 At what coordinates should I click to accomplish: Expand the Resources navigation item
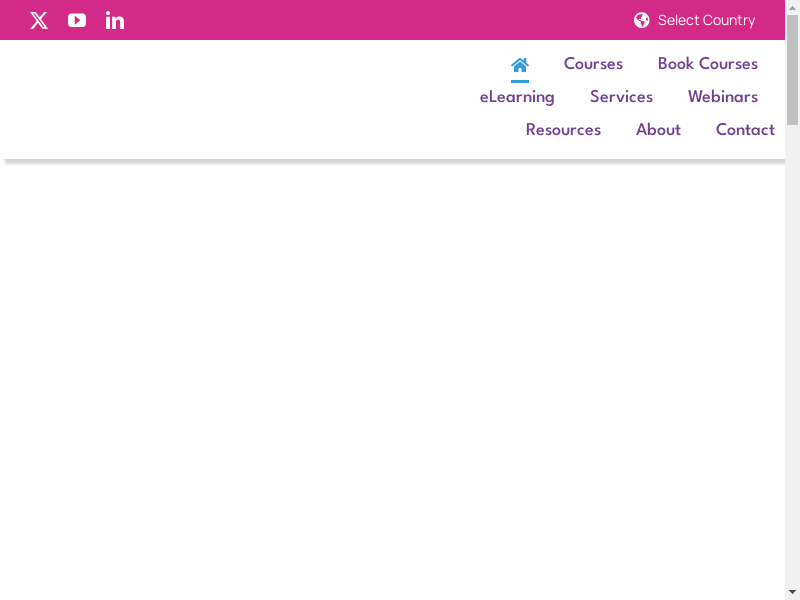[563, 130]
